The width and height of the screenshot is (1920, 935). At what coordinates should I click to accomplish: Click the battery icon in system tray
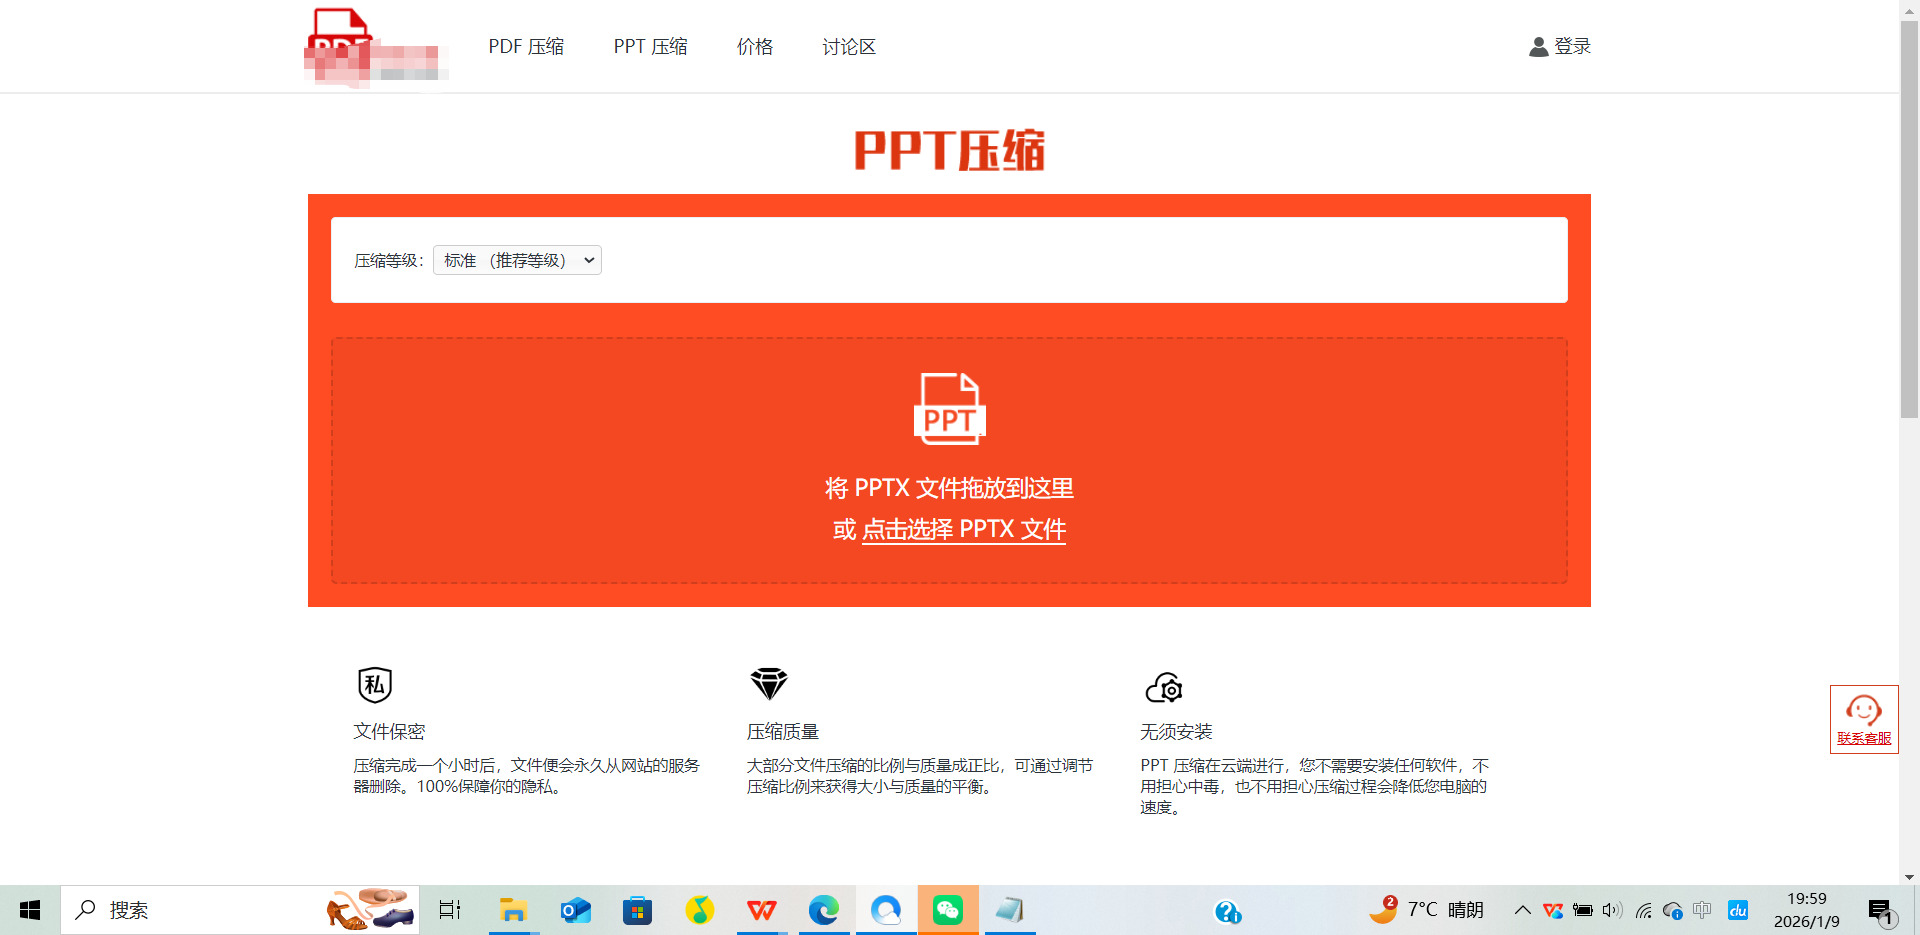coord(1583,910)
